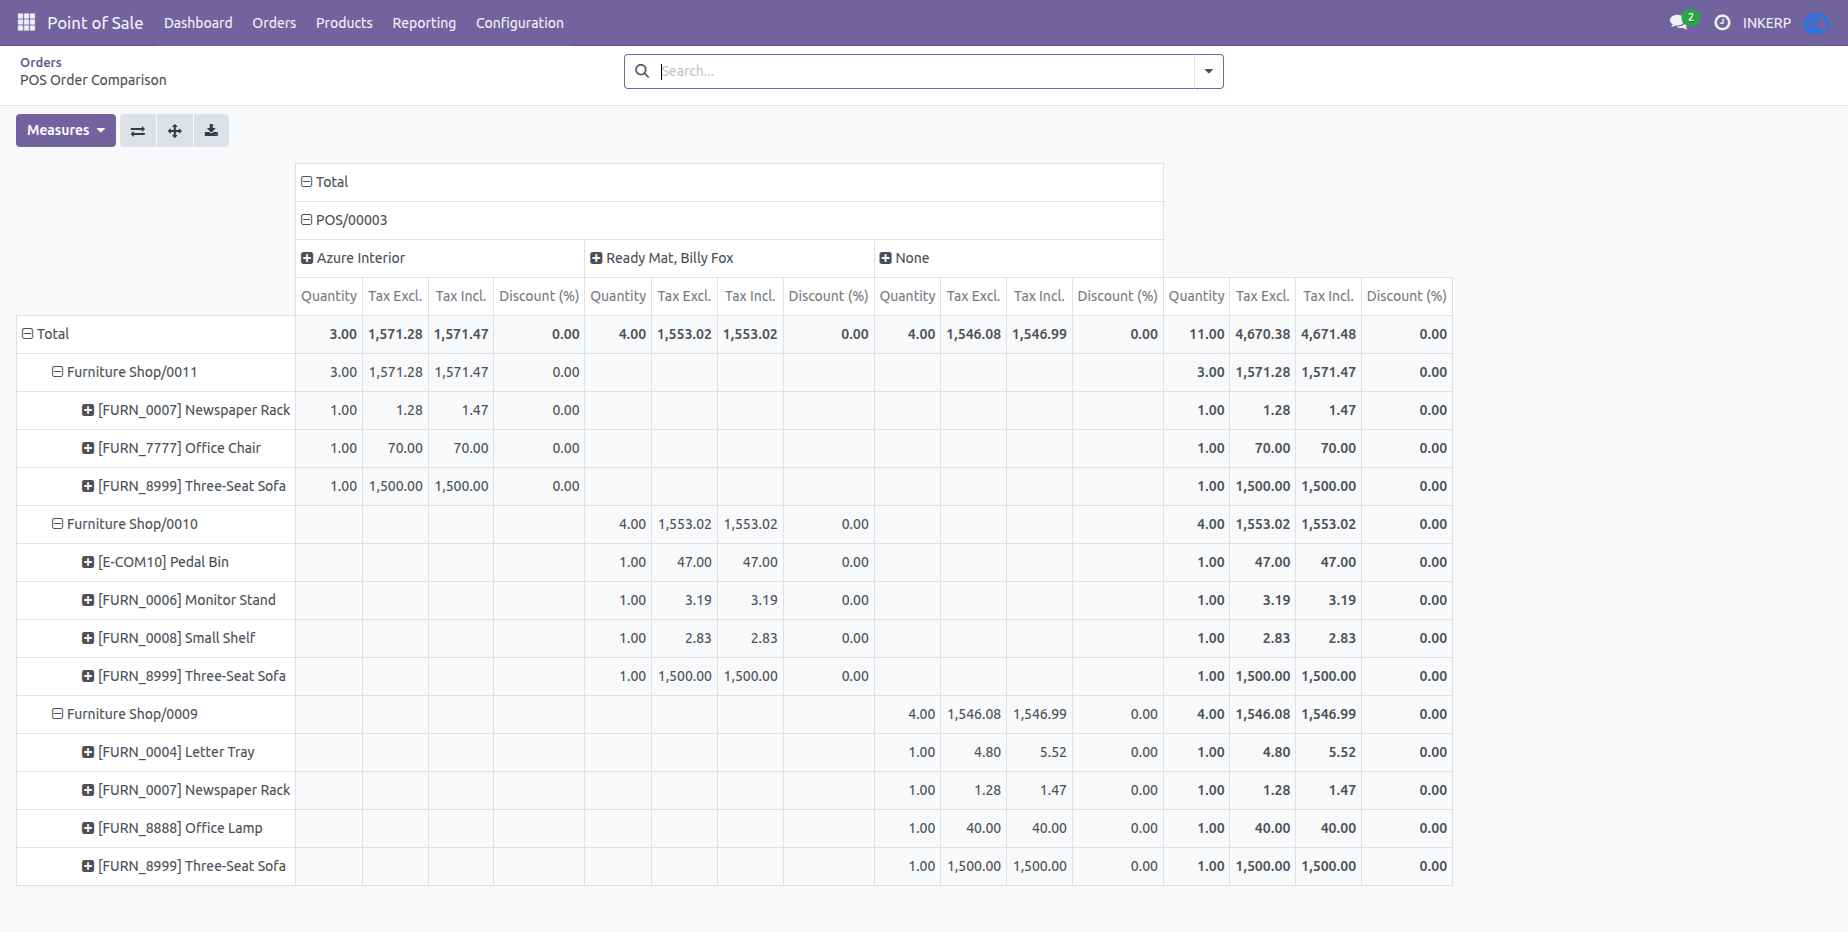Sort by Ready Mat Tax Excl. column
The image size is (1848, 932).
pyautogui.click(x=684, y=296)
